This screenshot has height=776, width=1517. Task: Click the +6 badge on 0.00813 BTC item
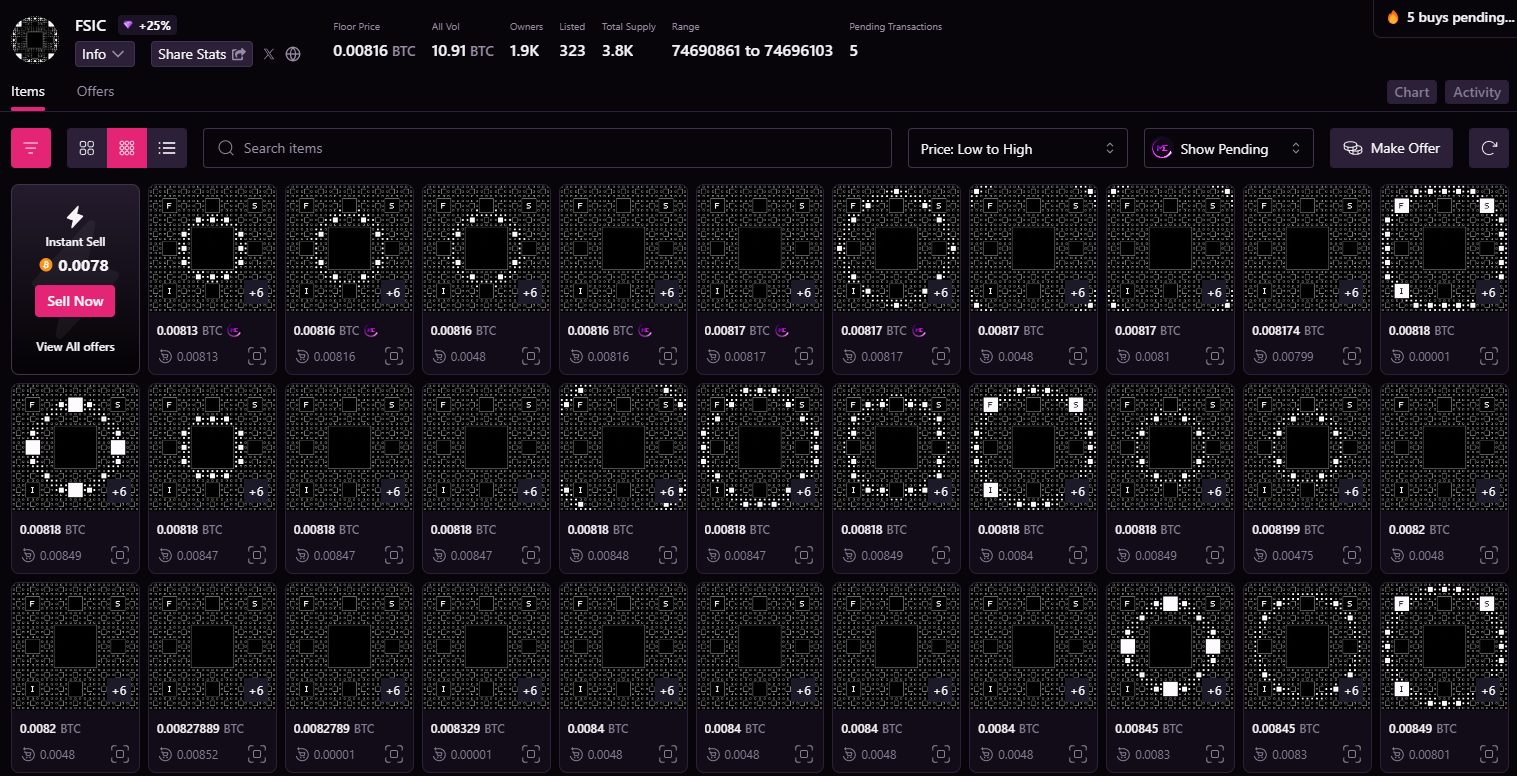(x=256, y=292)
